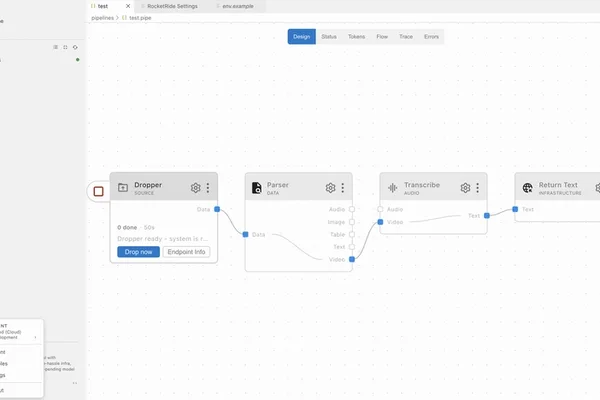This screenshot has width=600, height=400.
Task: Open the env.example tab
Action: [238, 6]
